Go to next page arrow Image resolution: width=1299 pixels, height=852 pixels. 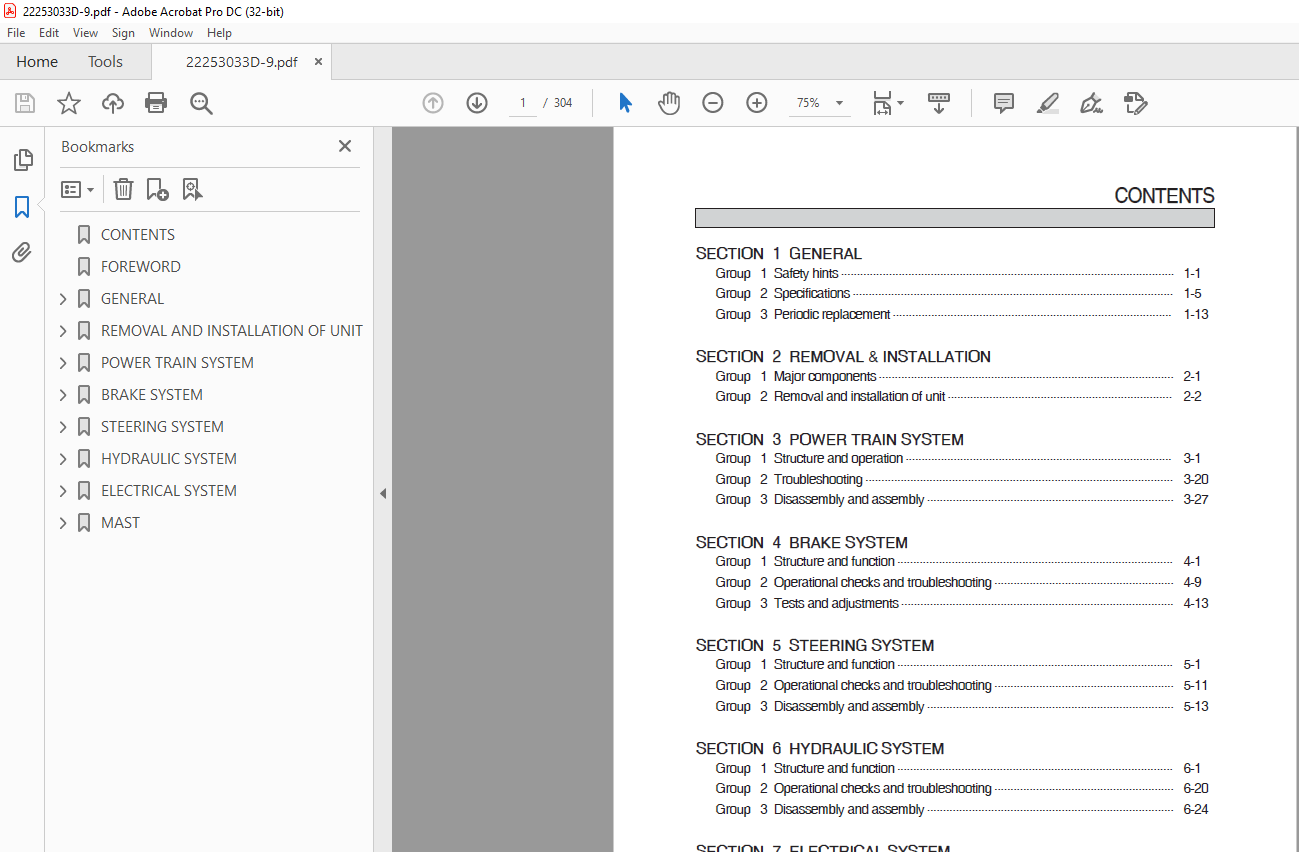477,103
